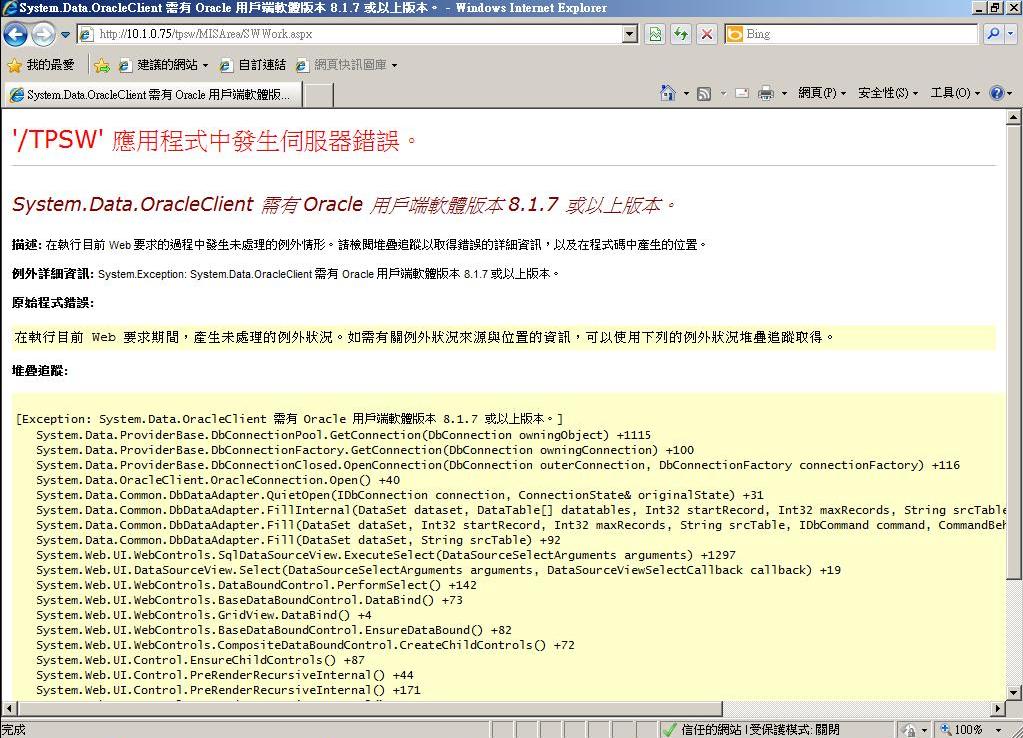Go to the Home page icon
Screen dimensions: 1023x738
click(666, 91)
